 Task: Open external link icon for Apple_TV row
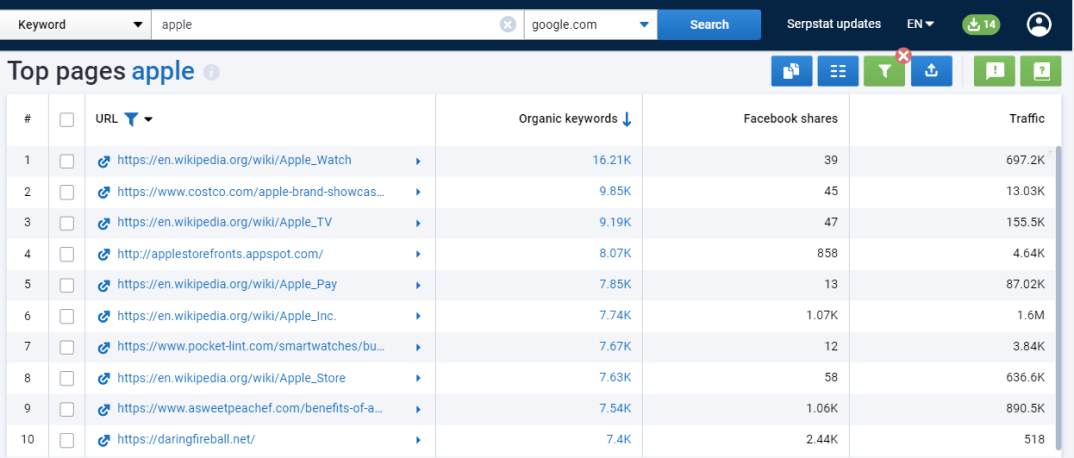tap(104, 223)
